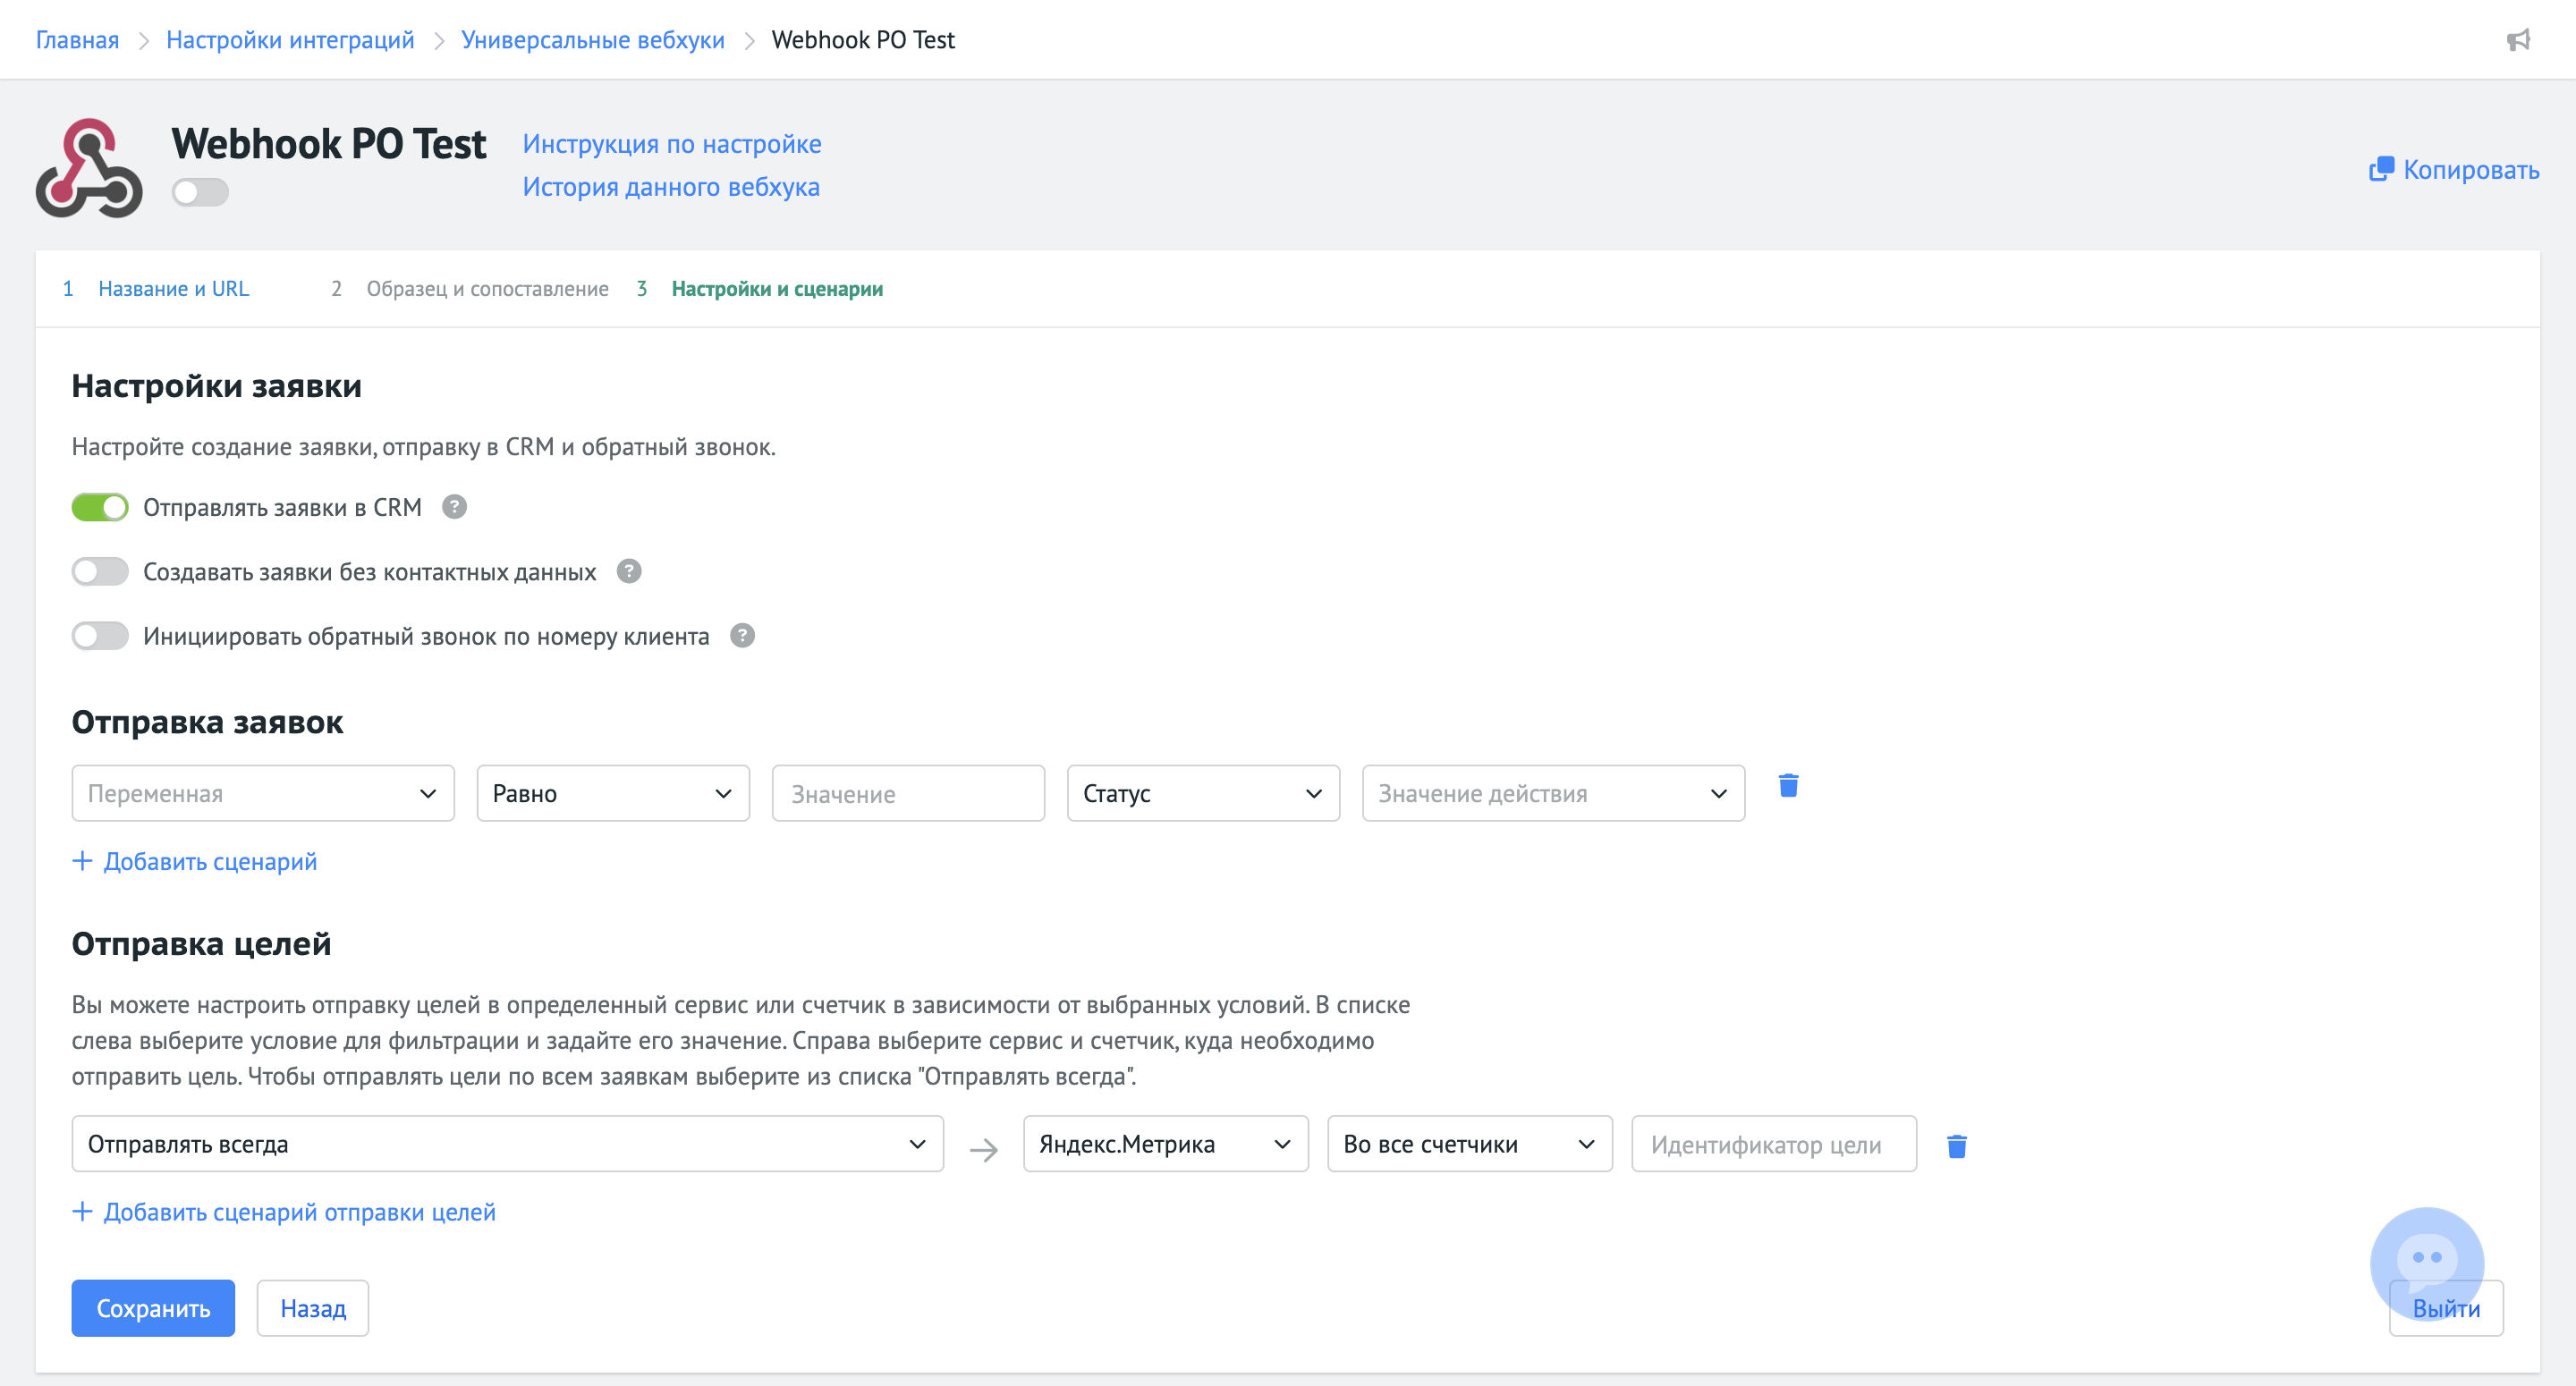
Task: Switch to Название и URL step
Action: [173, 289]
